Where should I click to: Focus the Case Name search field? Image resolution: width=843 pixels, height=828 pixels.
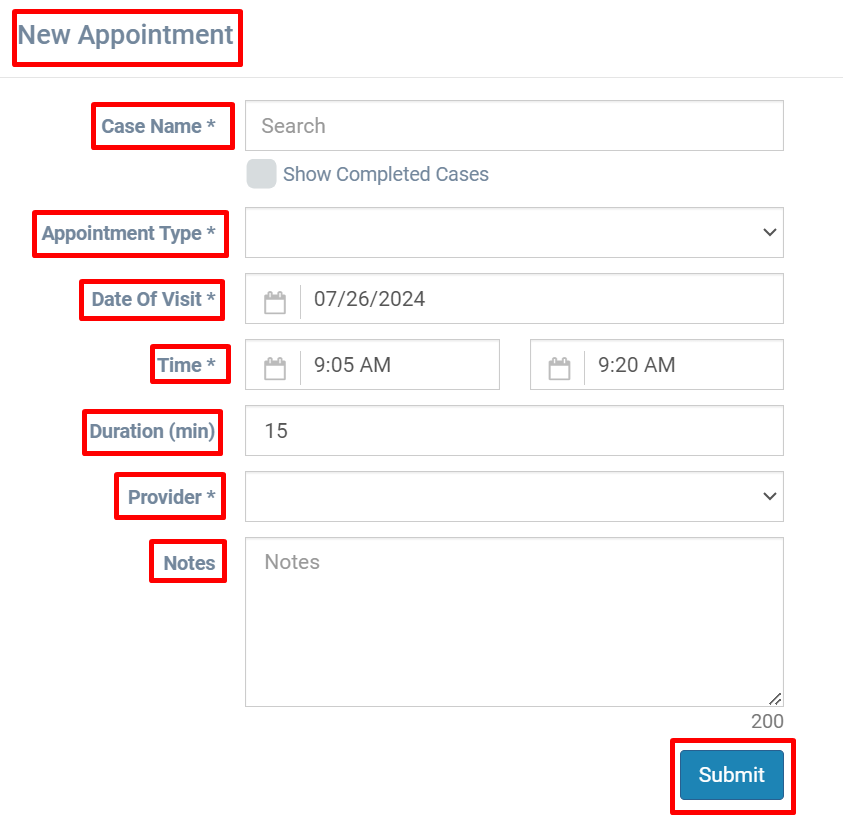(x=514, y=126)
